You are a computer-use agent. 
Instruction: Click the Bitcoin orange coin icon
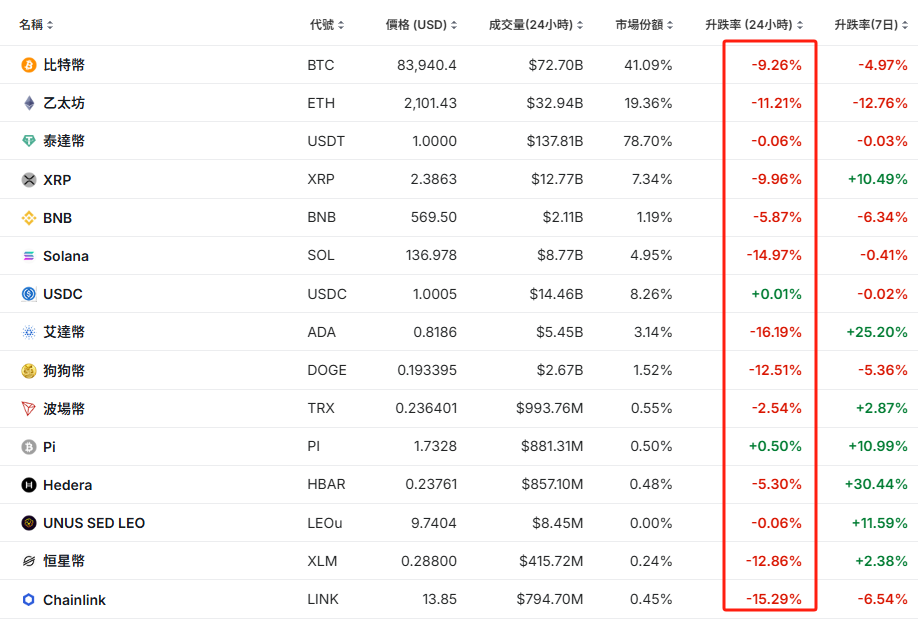[29, 65]
